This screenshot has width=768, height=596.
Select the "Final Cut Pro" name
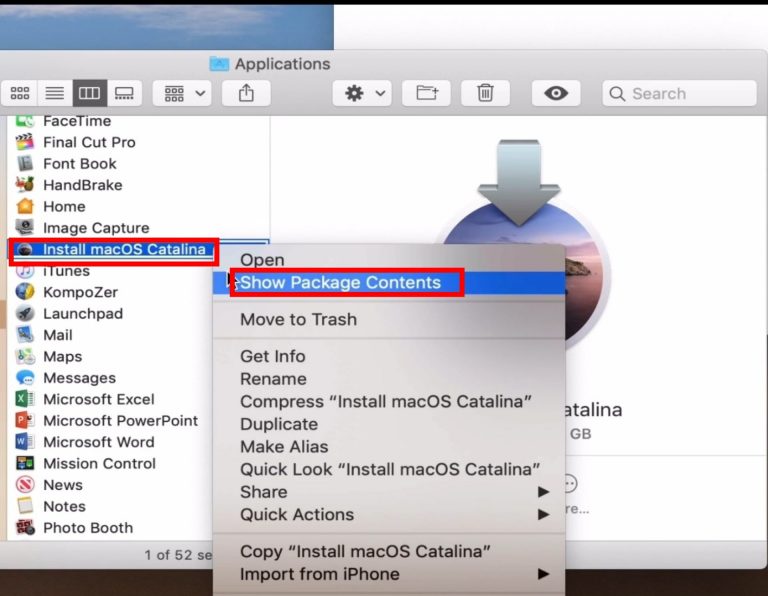tap(89, 142)
